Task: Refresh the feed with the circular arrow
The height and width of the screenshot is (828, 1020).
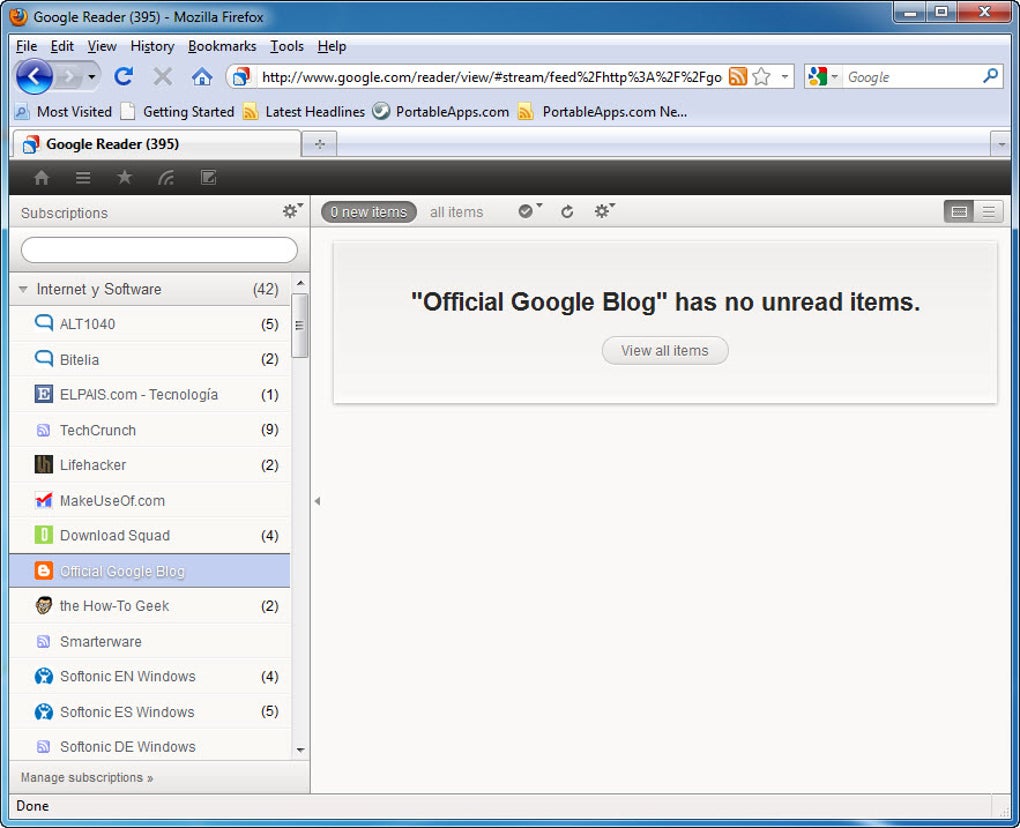Action: click(567, 211)
